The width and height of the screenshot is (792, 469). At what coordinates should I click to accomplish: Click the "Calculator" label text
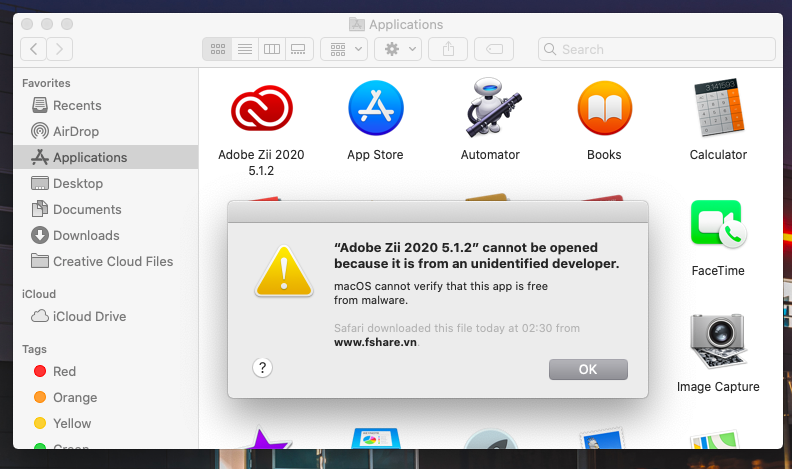tap(718, 154)
